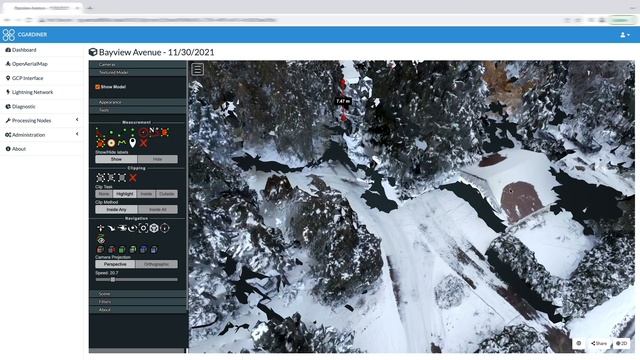Activate Earth controls navigation

click(x=100, y=228)
